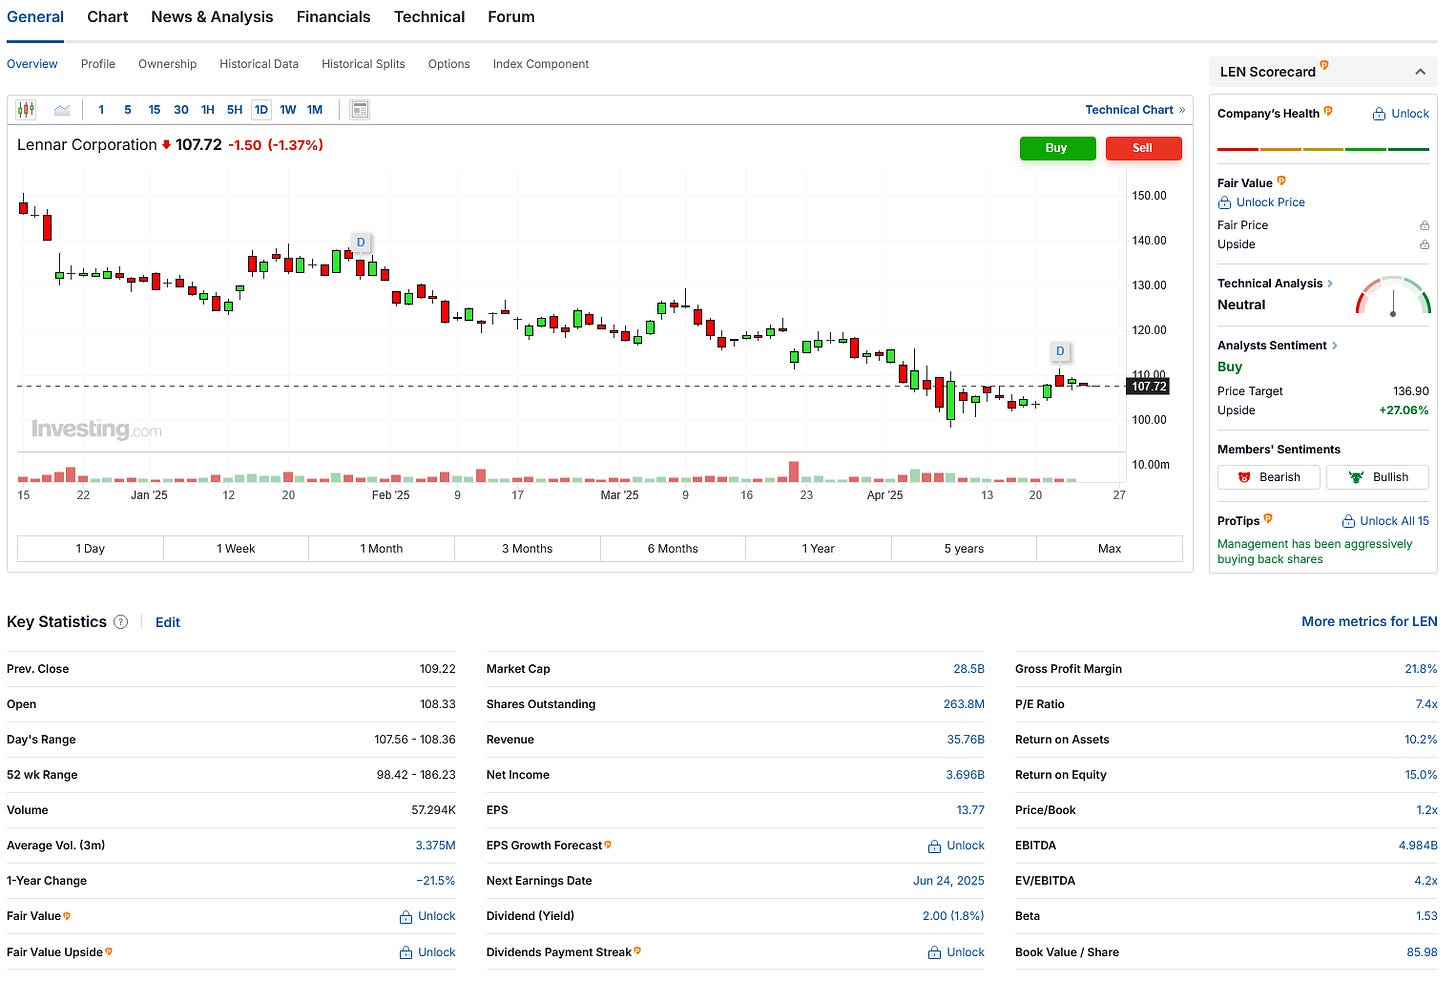
Task: Set chart interval to 1 minute
Action: click(101, 110)
